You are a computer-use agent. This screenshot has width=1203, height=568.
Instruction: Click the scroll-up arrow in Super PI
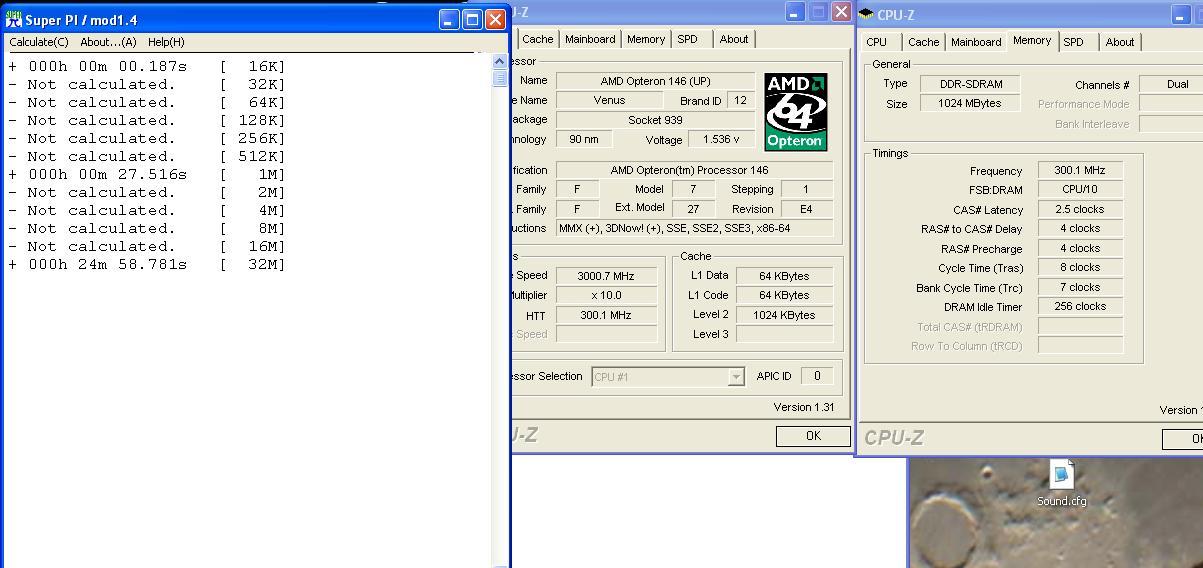(500, 62)
